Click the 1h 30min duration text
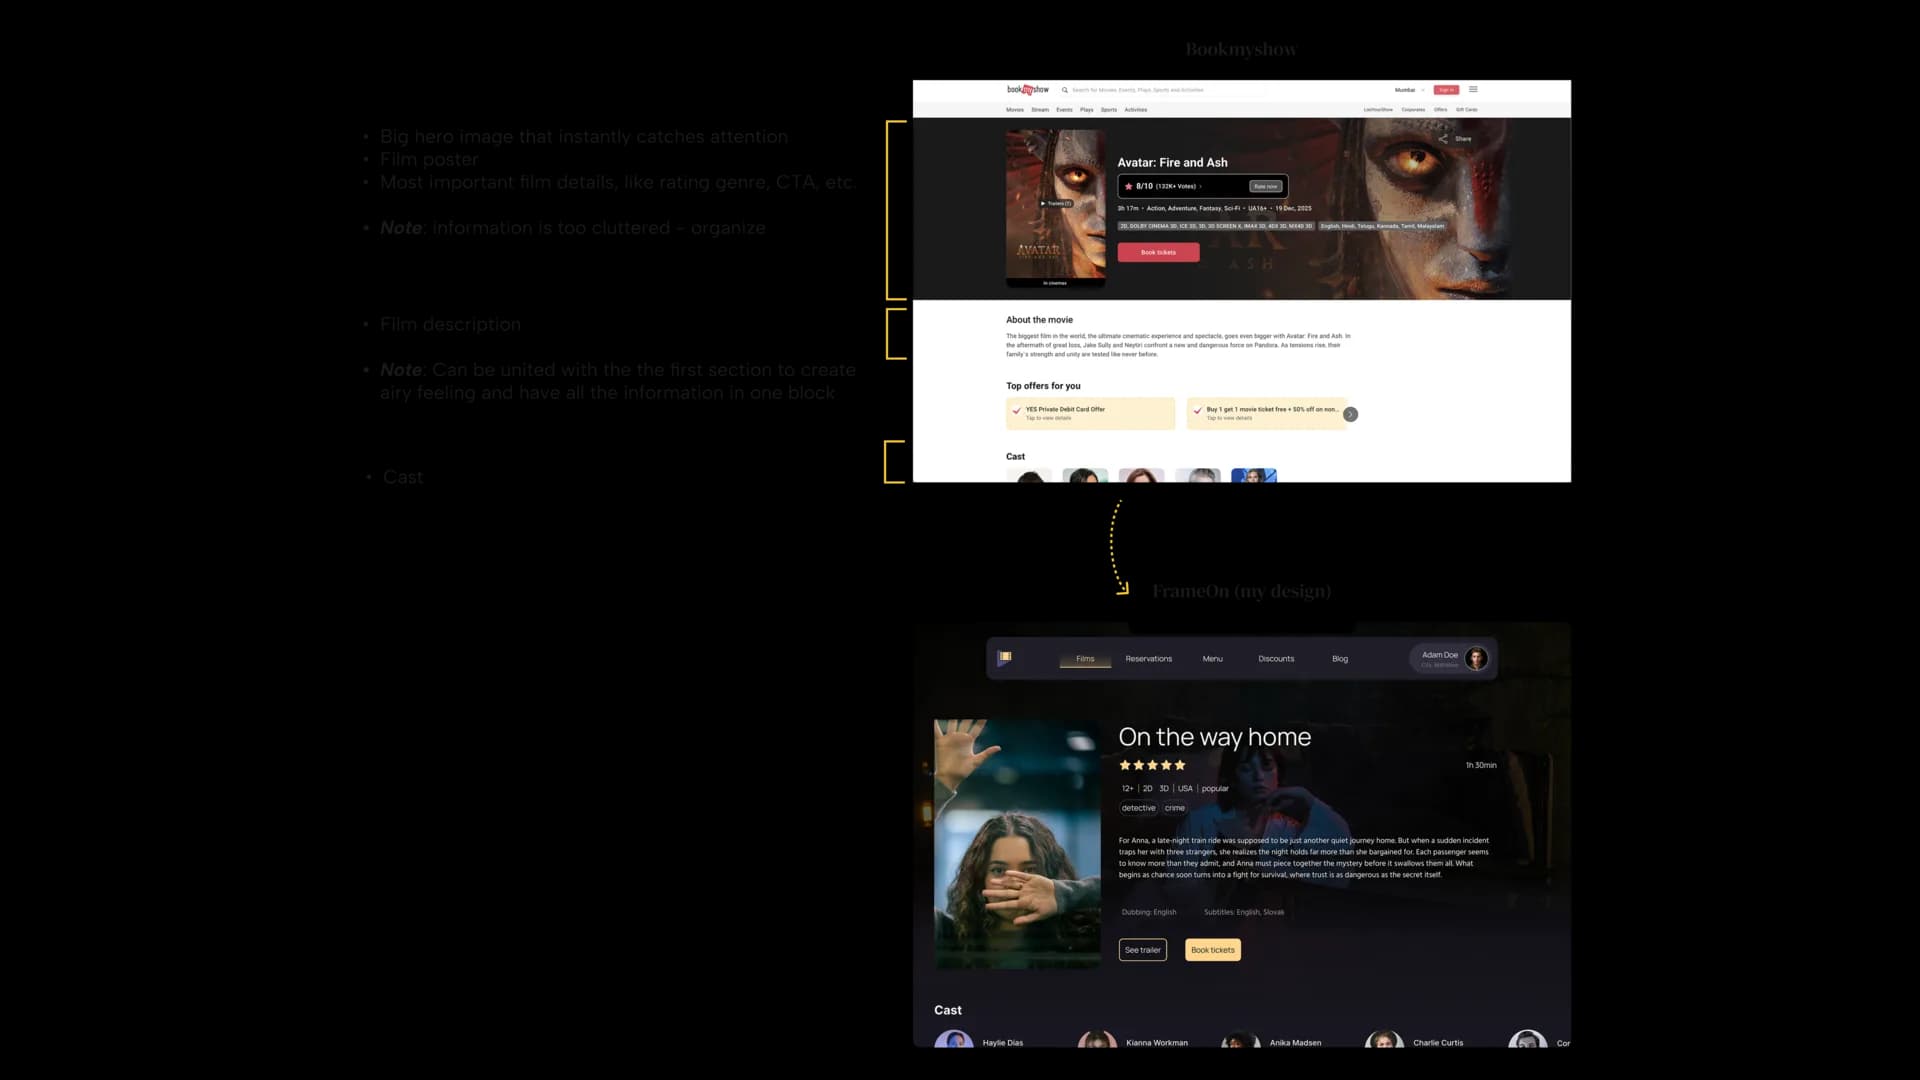1920x1080 pixels. 1481,765
